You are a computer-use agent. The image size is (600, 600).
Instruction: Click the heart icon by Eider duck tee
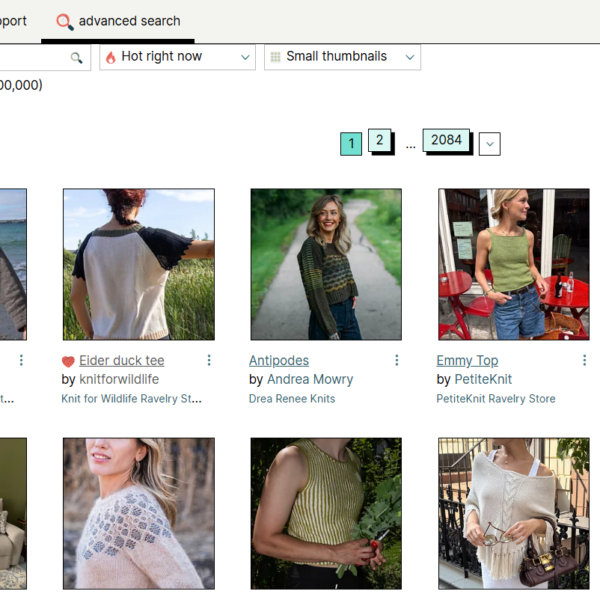[68, 361]
